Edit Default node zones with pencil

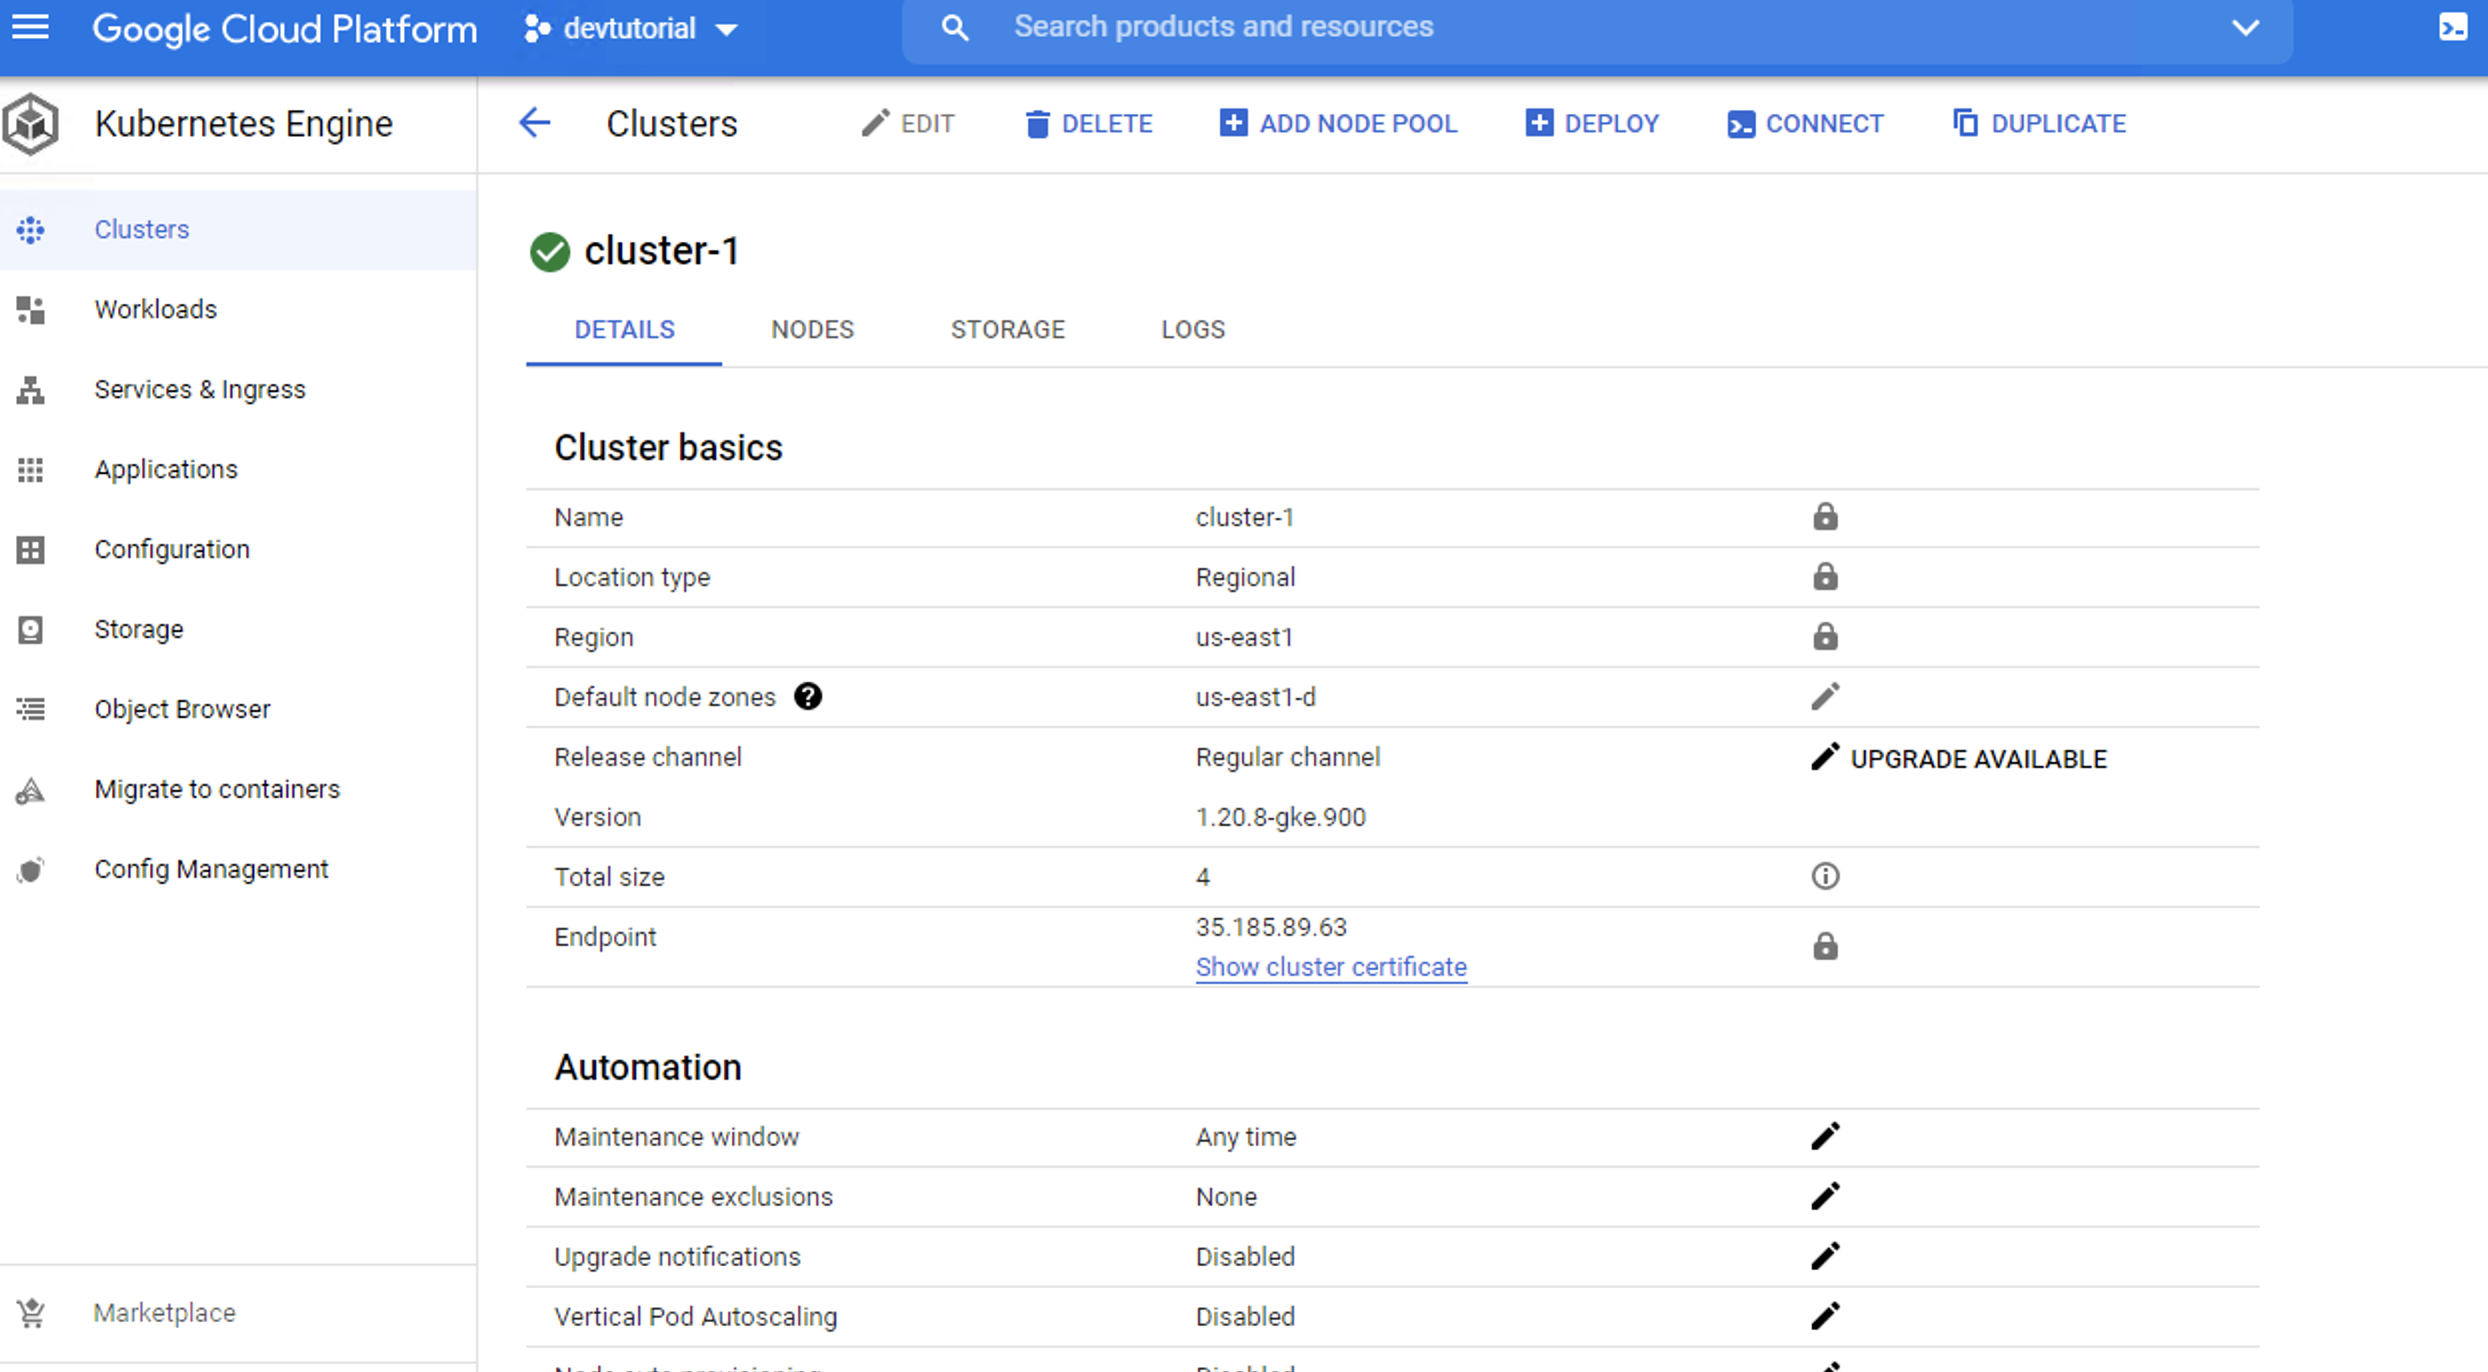[1825, 696]
